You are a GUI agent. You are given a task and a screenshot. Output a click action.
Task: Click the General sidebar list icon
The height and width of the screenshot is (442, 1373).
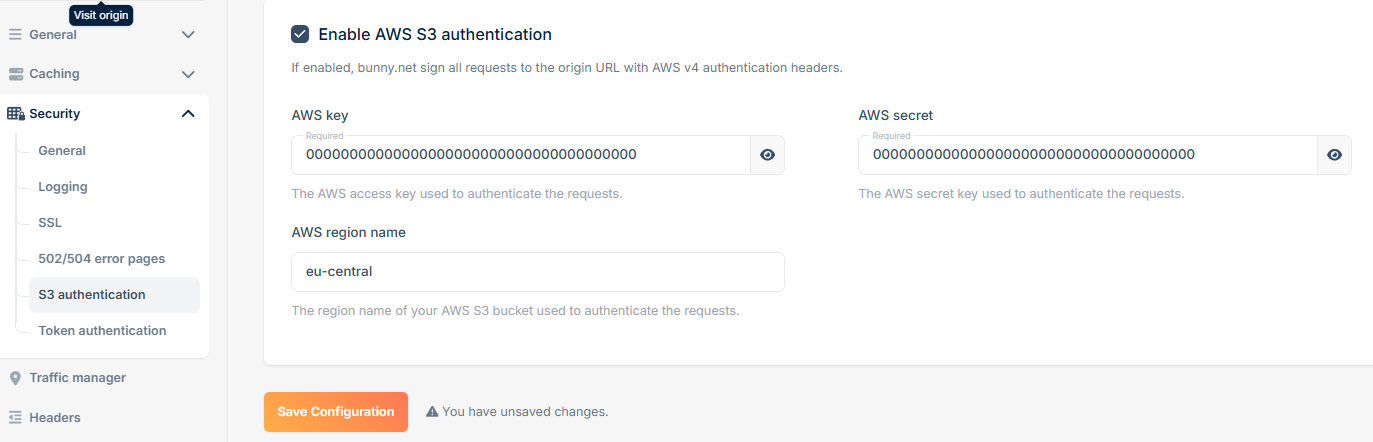pyautogui.click(x=15, y=34)
